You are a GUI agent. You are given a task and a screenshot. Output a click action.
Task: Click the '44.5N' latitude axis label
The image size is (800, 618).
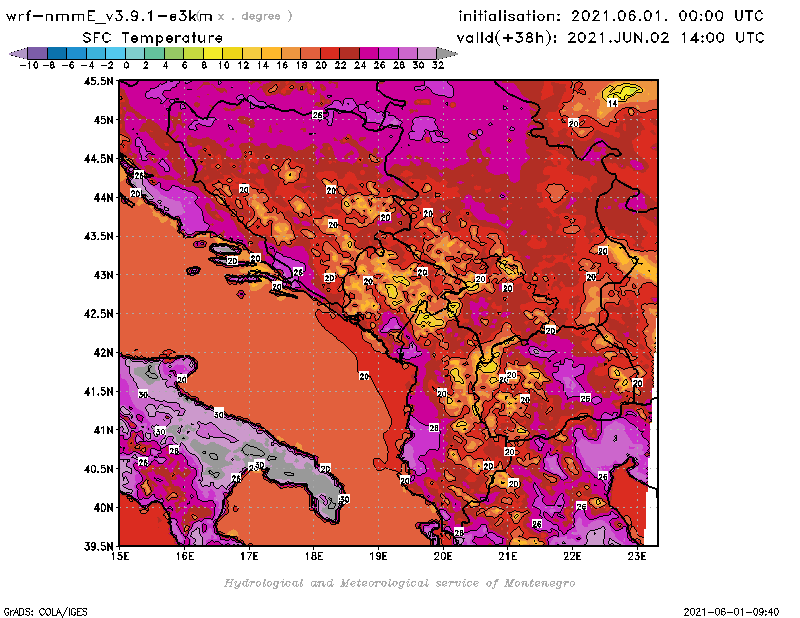coord(98,158)
